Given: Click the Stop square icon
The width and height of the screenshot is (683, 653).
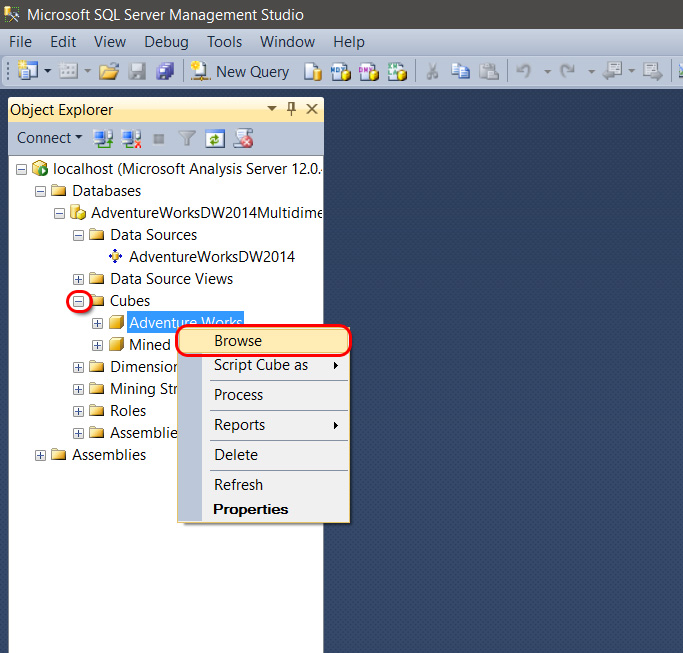Looking at the screenshot, I should (159, 139).
